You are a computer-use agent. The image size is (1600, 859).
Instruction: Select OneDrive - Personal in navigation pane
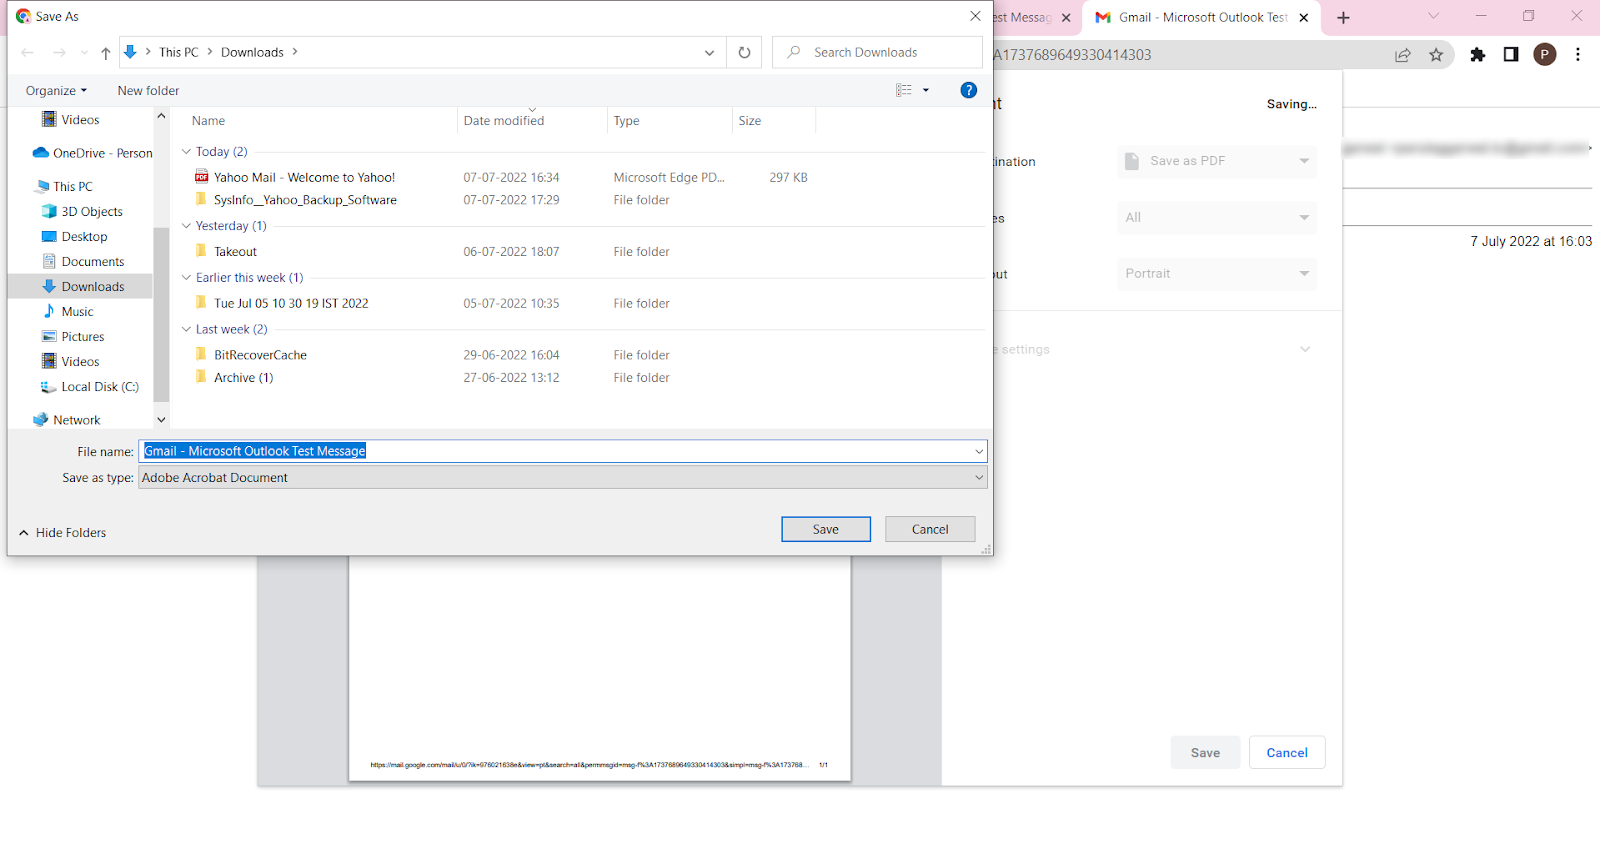[x=93, y=153]
